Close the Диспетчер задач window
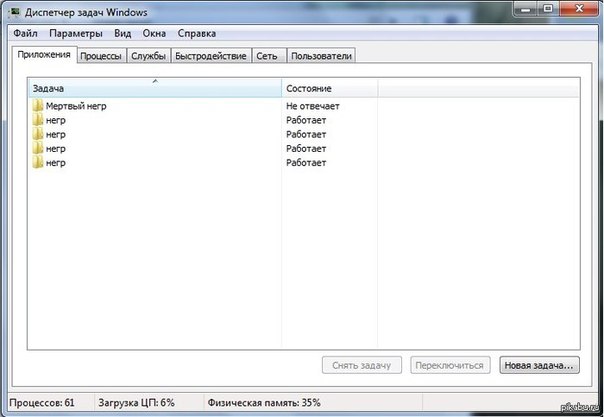This screenshot has width=604, height=417. pyautogui.click(x=579, y=8)
